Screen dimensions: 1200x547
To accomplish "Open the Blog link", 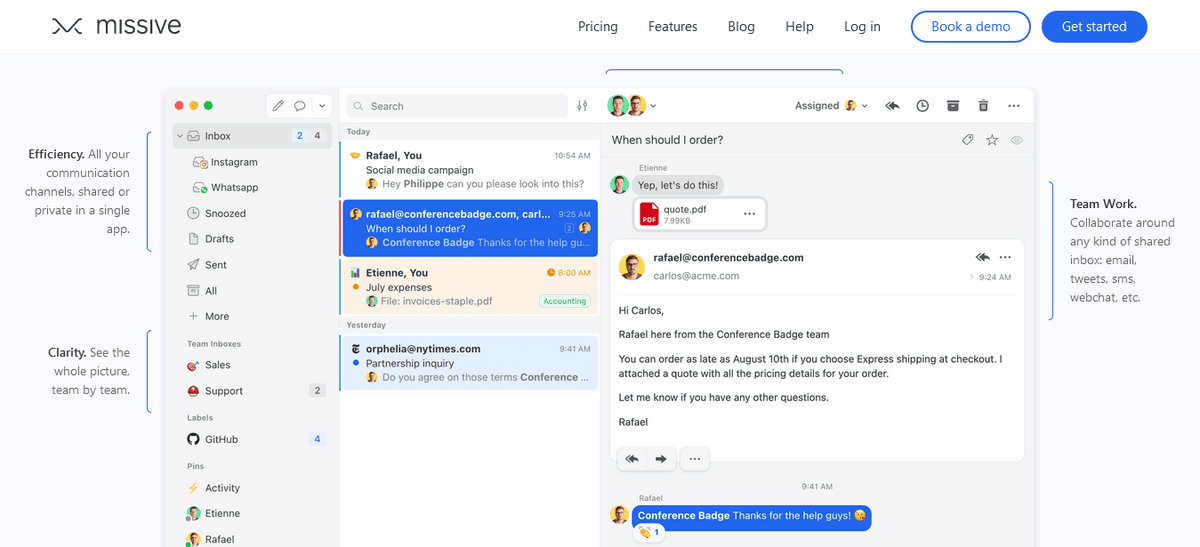I will (741, 27).
